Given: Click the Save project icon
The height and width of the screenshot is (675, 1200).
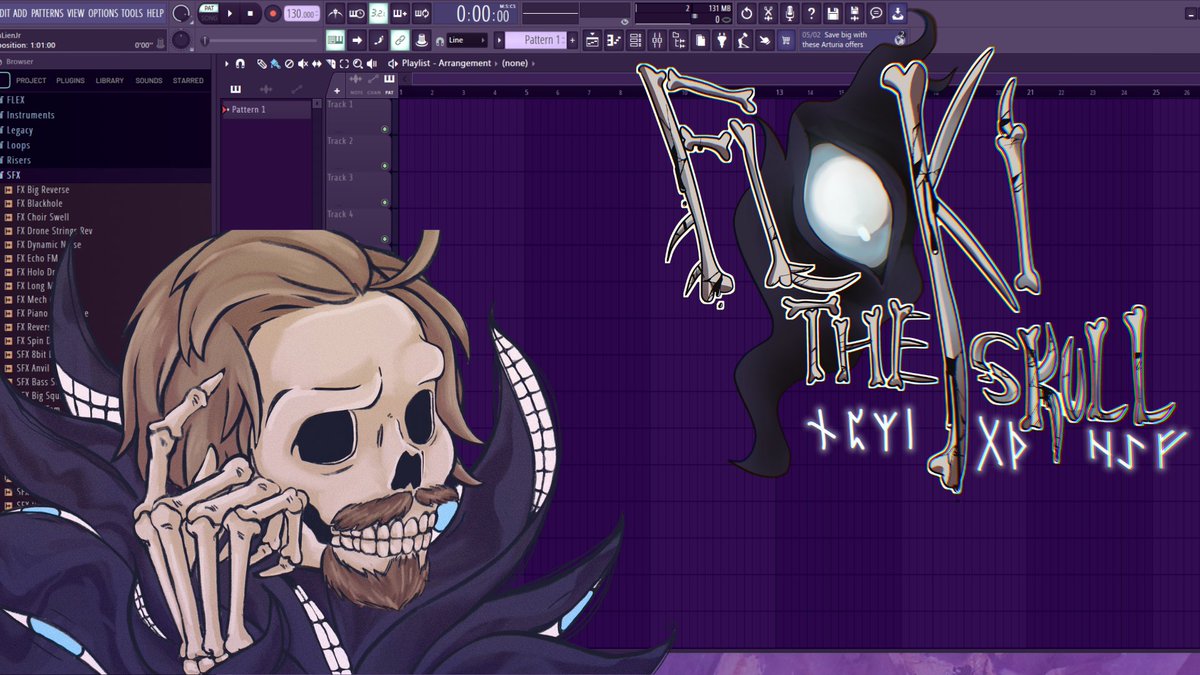Looking at the screenshot, I should (834, 13).
